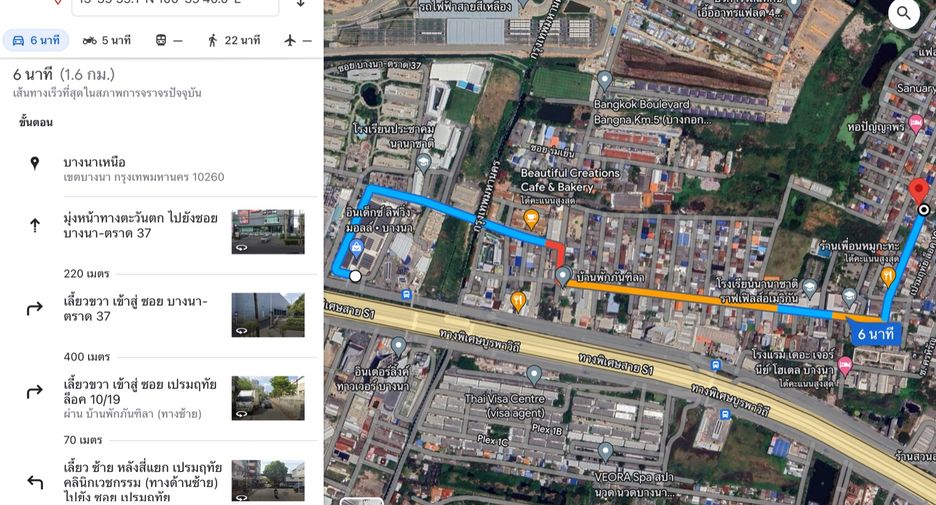Select the motorcycle mode 5 นาที tab

[106, 41]
